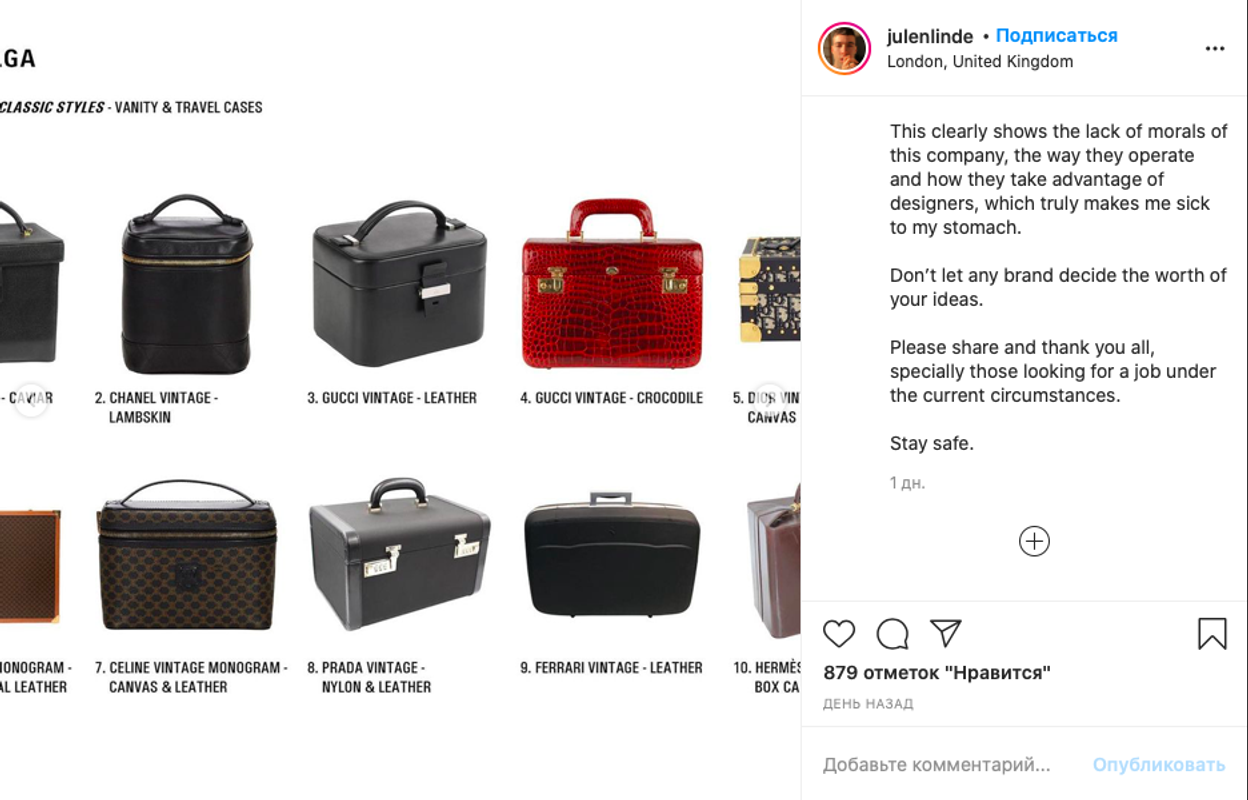Screen dimensions: 1248x800
Task: Go to previous carousel image arrow
Action: [x=31, y=399]
